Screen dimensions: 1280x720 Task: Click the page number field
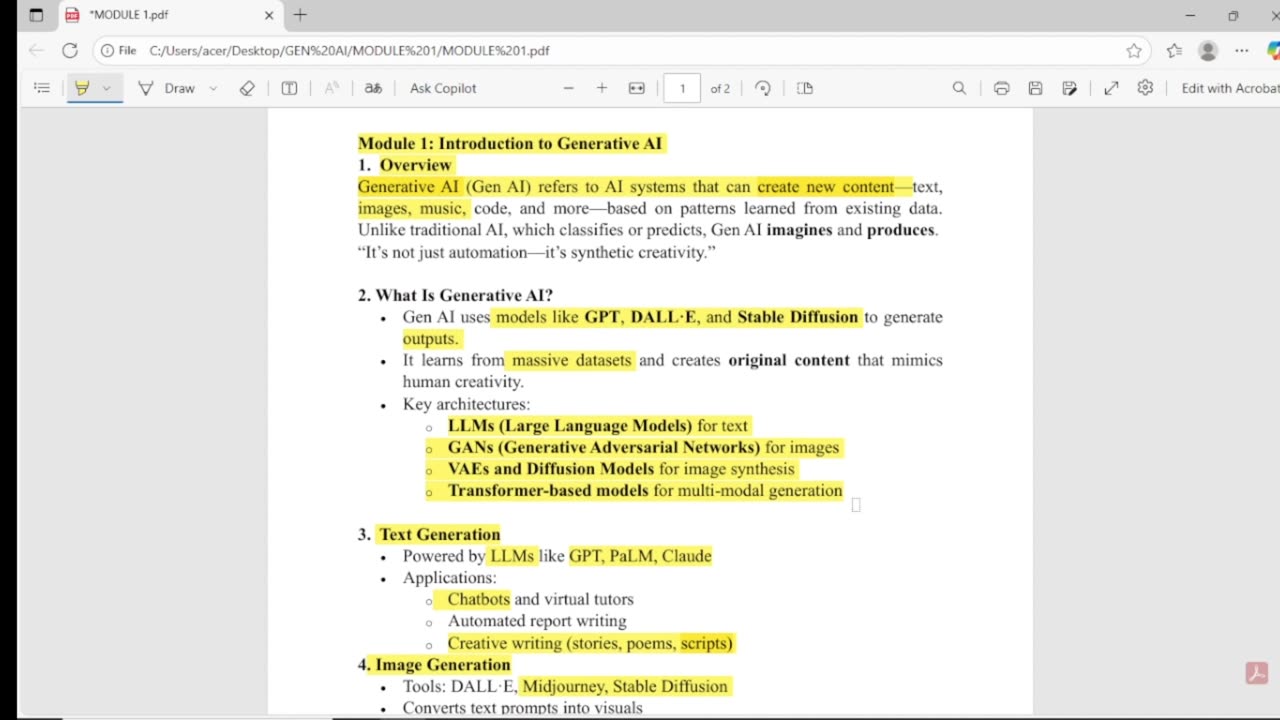(683, 88)
